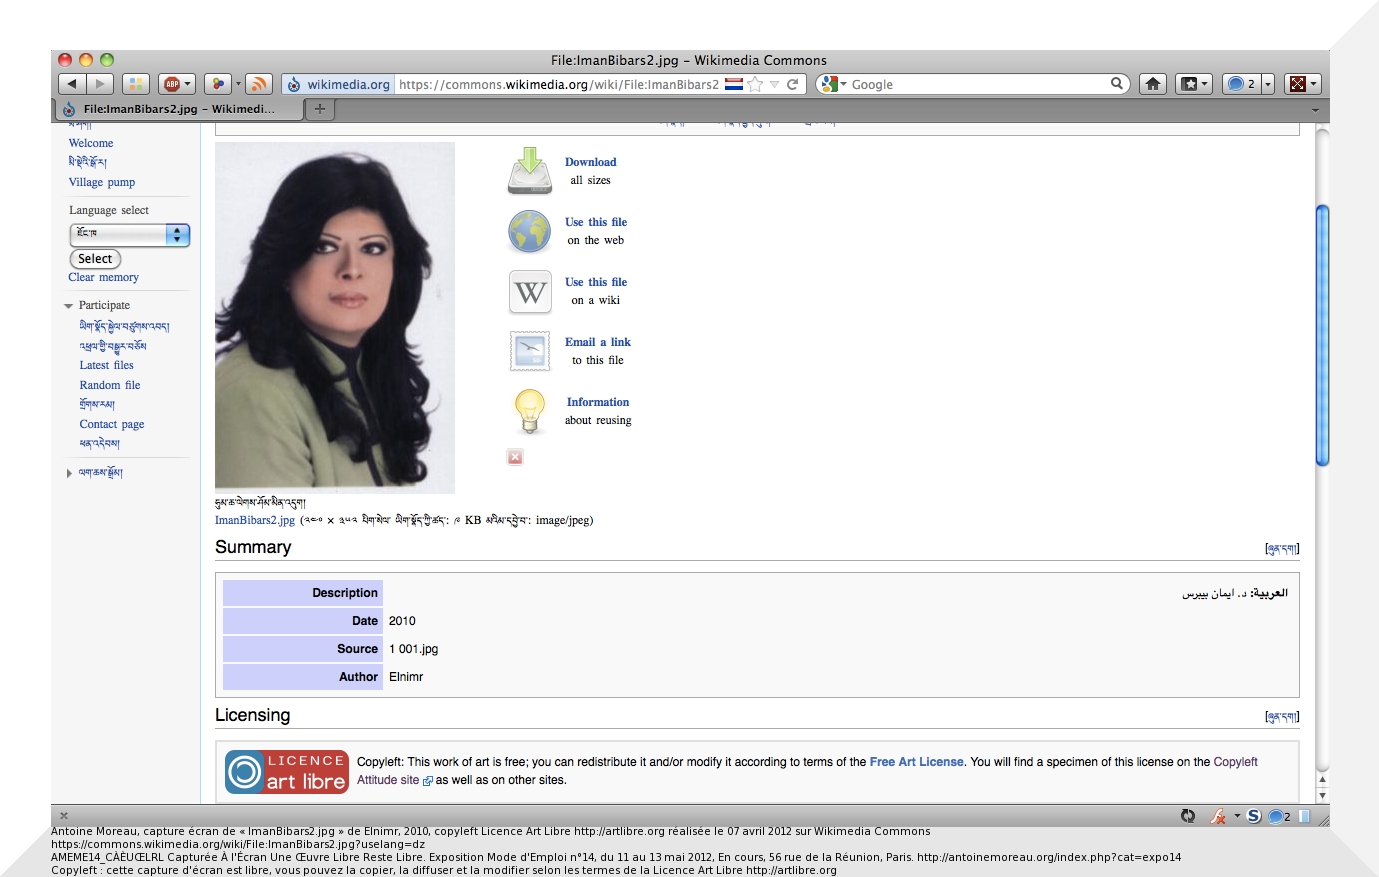Click the Email a link envelope icon

(x=529, y=351)
